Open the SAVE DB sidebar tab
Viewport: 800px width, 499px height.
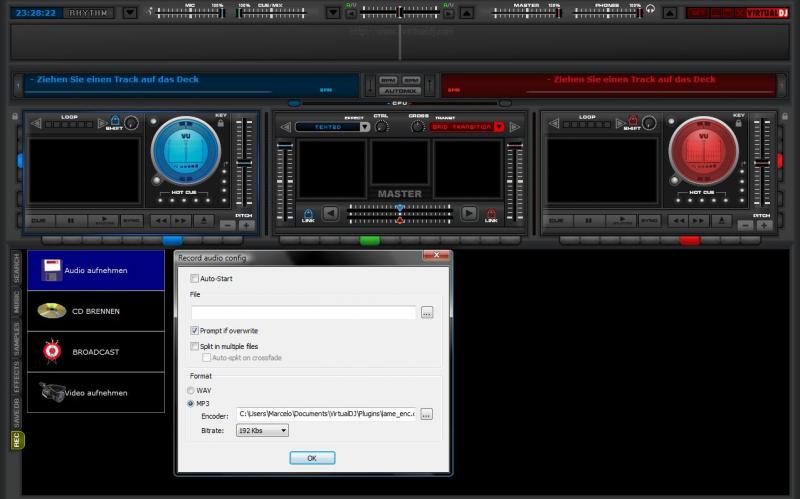pyautogui.click(x=16, y=413)
